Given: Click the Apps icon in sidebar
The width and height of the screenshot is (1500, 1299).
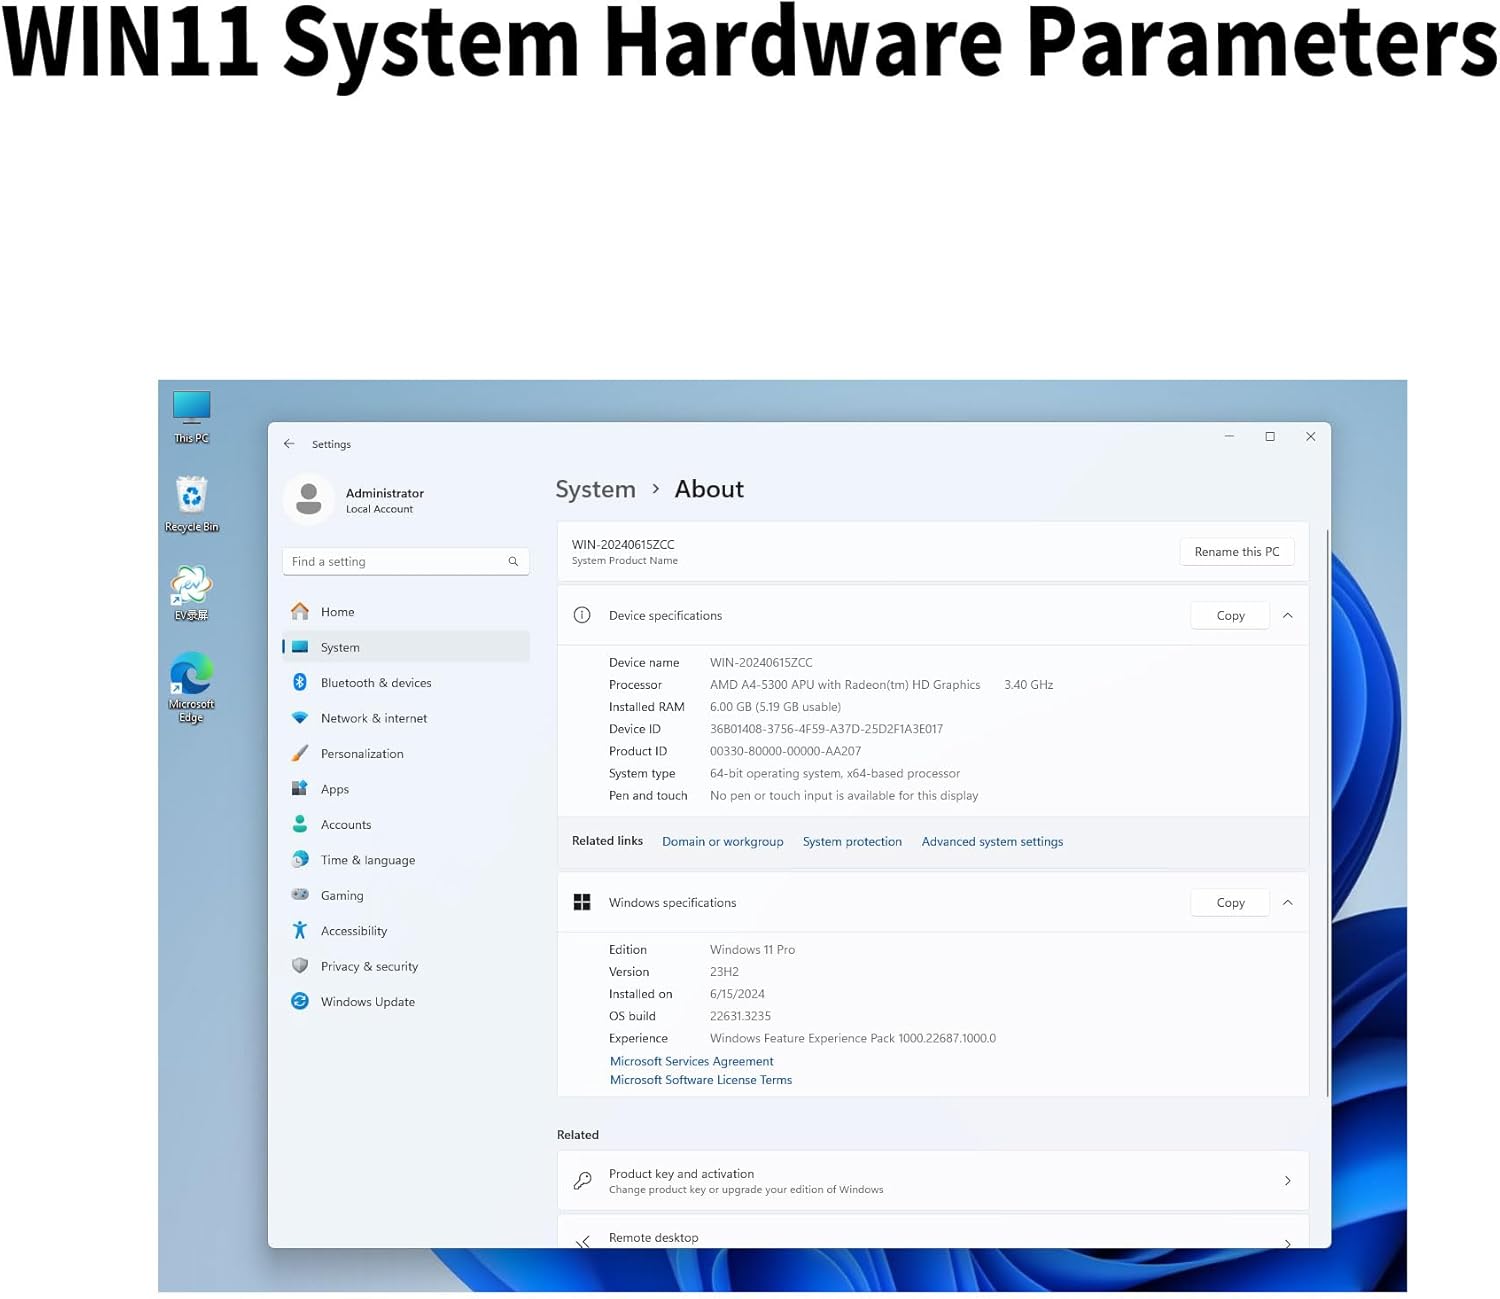Looking at the screenshot, I should pos(300,789).
